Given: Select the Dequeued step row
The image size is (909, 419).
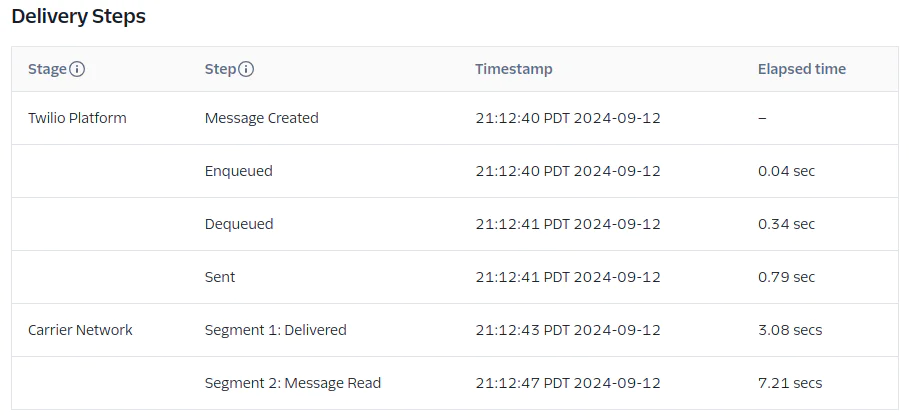Looking at the screenshot, I should coord(239,224).
